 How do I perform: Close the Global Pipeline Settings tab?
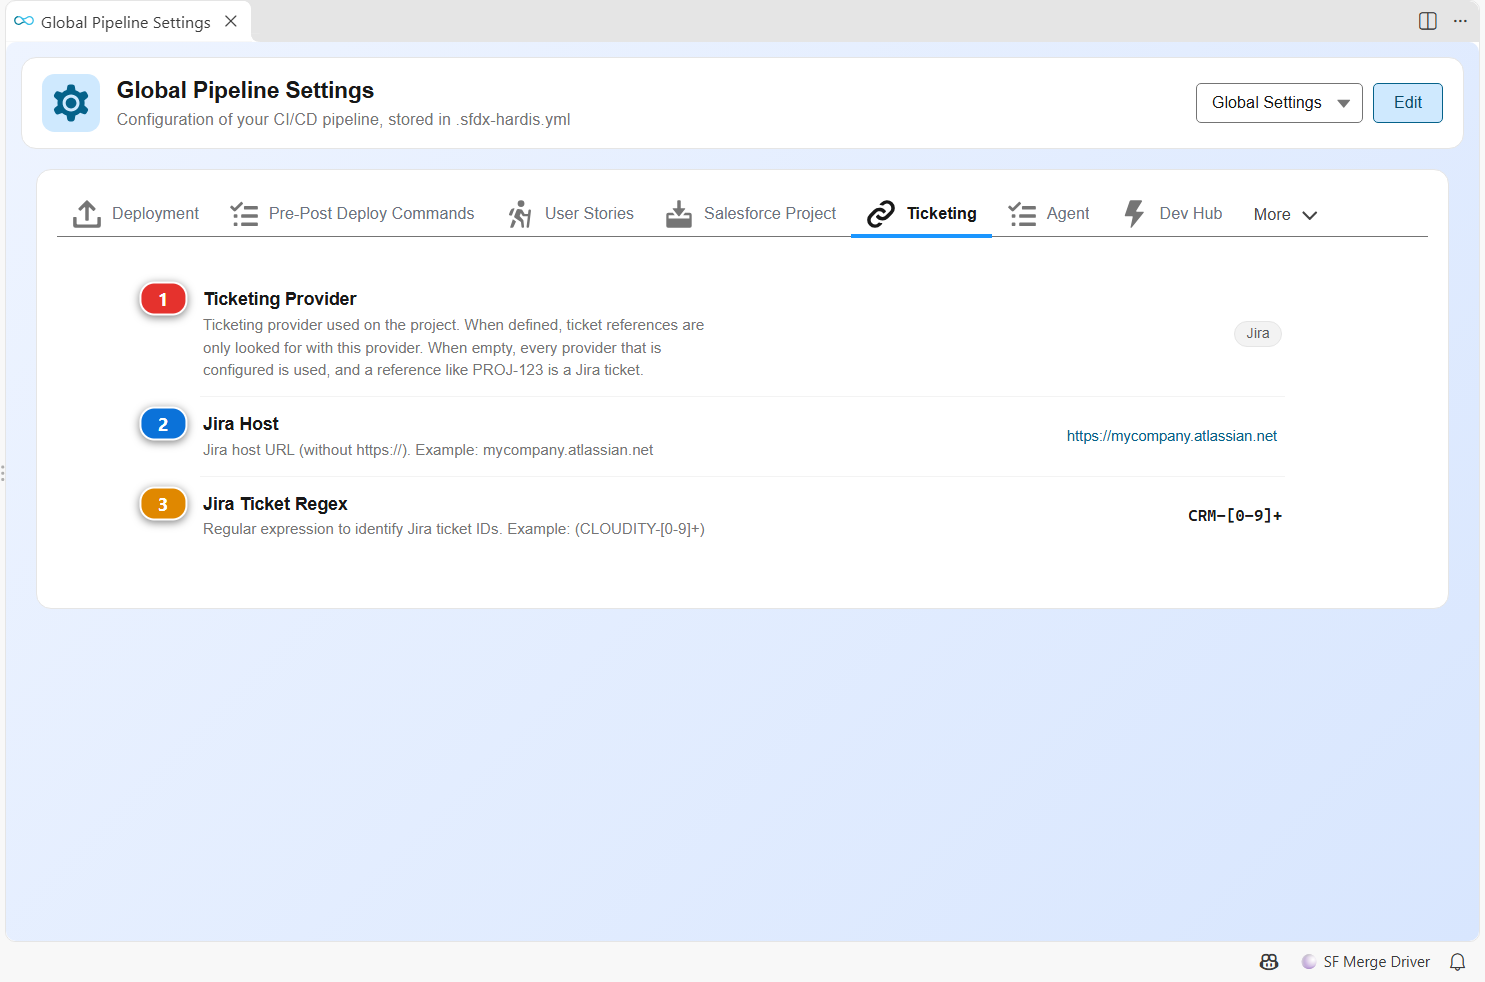tap(231, 21)
